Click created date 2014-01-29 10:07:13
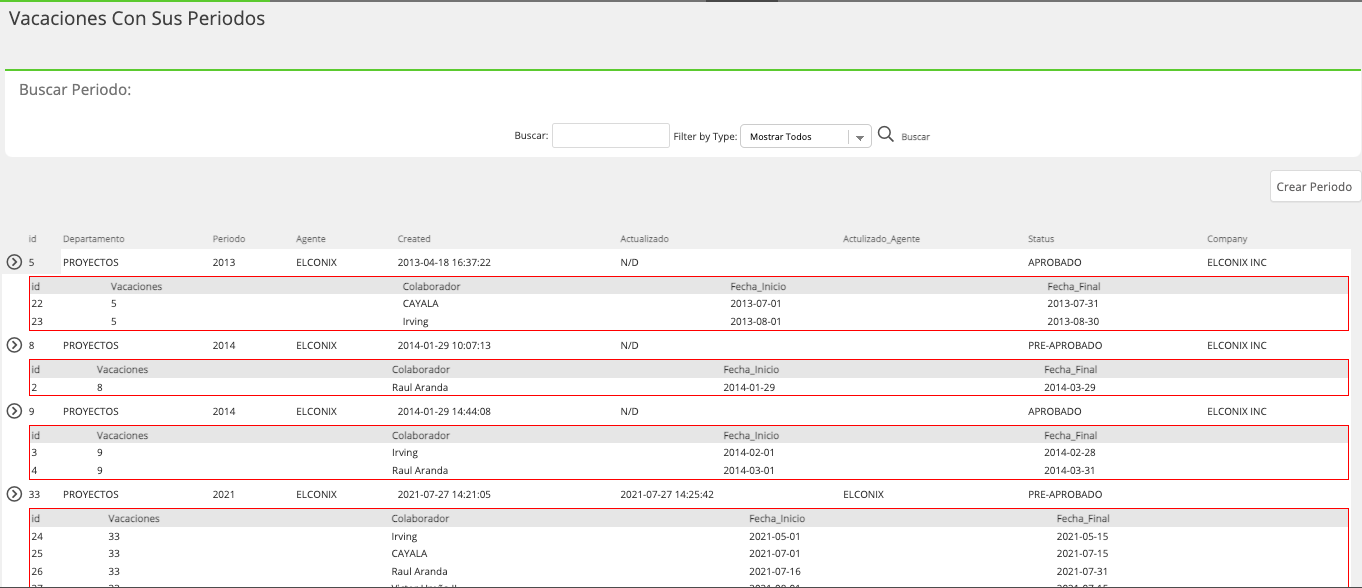The height and width of the screenshot is (588, 1362). pos(444,345)
